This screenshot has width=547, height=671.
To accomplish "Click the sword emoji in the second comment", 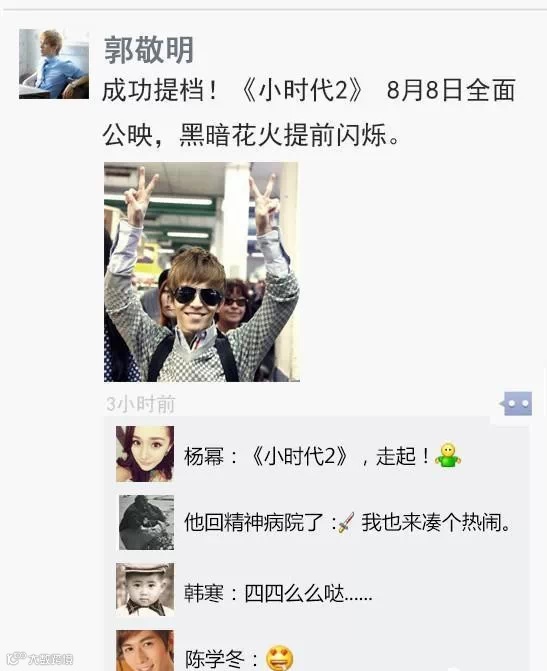I will pyautogui.click(x=345, y=523).
